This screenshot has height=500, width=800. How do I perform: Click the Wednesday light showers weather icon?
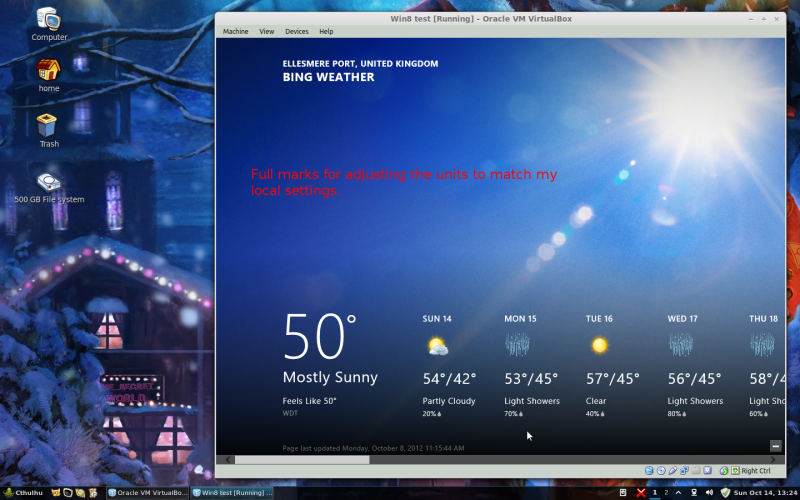click(681, 344)
